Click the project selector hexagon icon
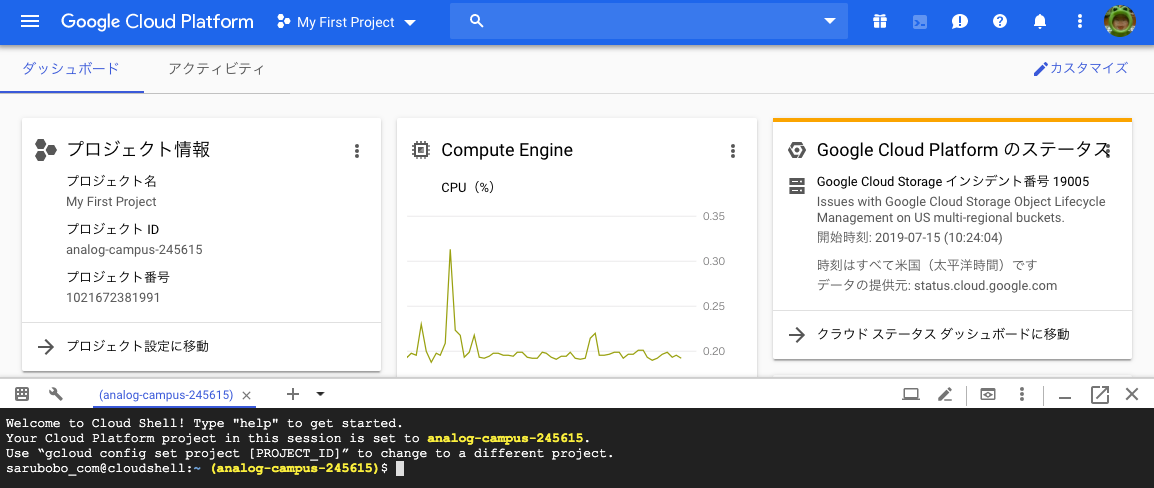 283,22
